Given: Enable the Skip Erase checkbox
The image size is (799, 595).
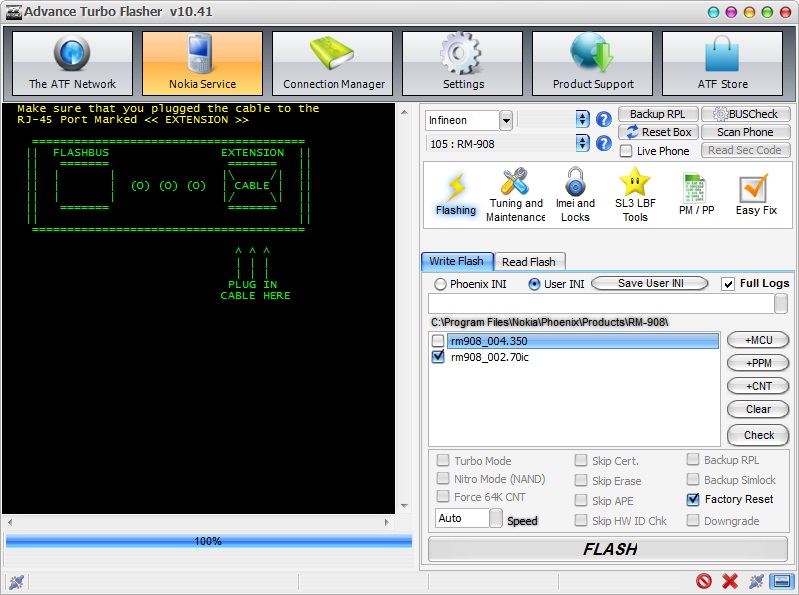Looking at the screenshot, I should (x=580, y=480).
